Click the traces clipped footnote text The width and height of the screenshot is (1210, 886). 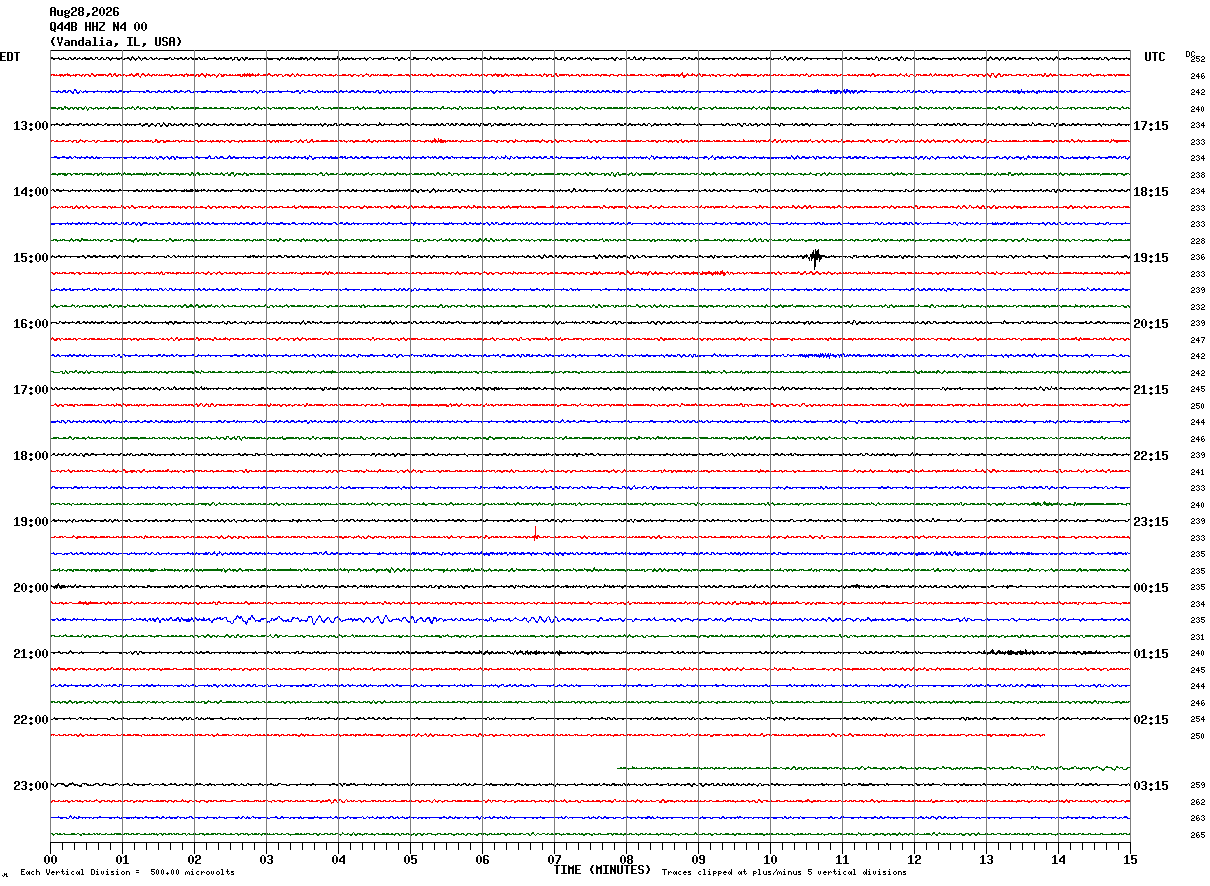click(x=784, y=872)
